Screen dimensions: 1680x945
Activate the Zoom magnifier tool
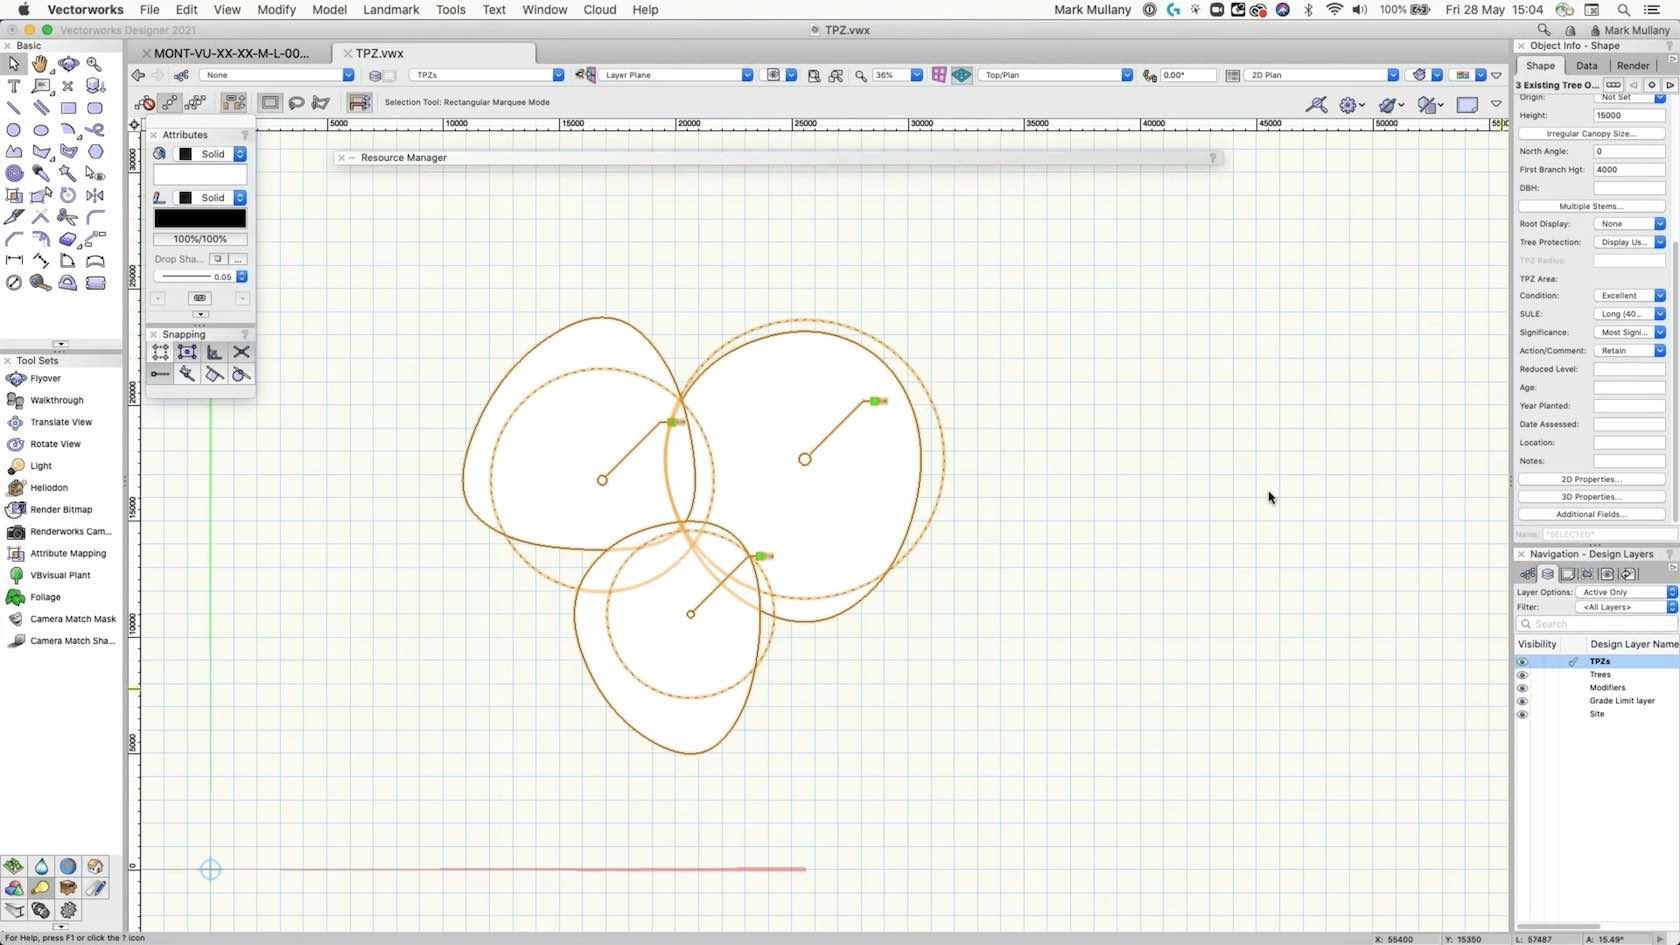[x=94, y=64]
